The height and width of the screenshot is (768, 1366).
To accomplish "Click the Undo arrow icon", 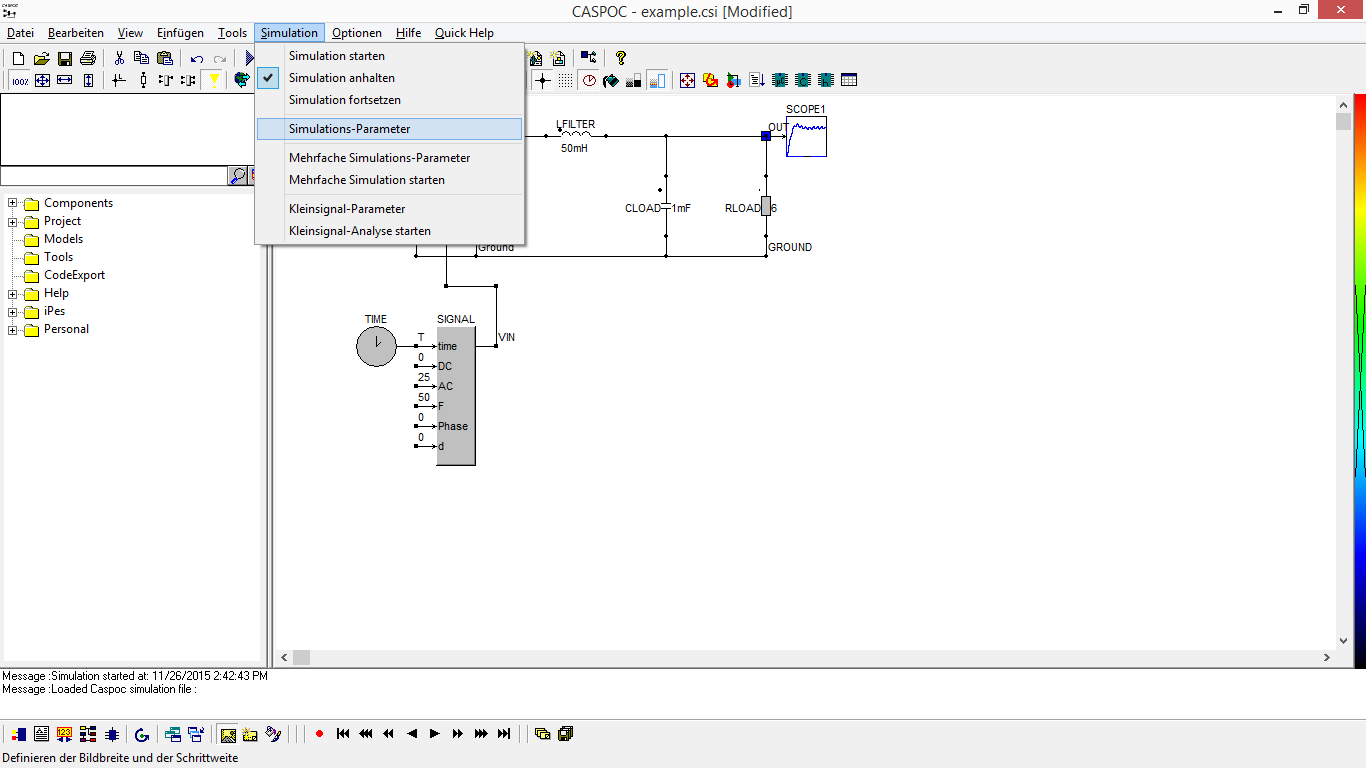I will click(197, 59).
